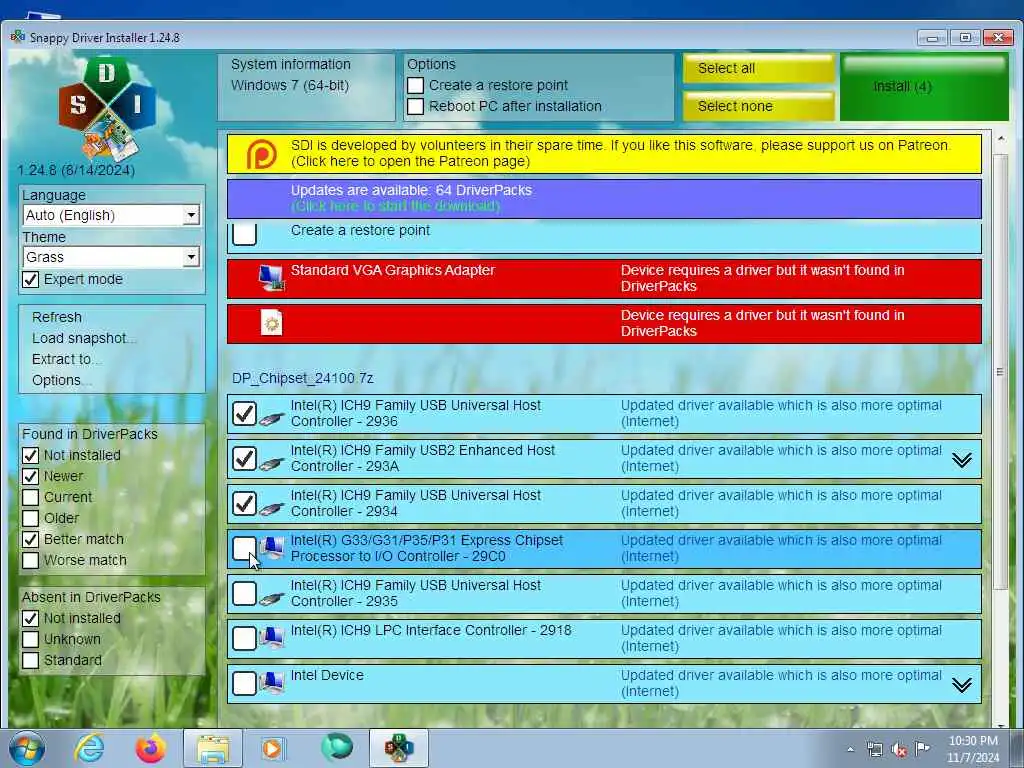
Task: Disable Expert mode checkbox
Action: coord(31,280)
